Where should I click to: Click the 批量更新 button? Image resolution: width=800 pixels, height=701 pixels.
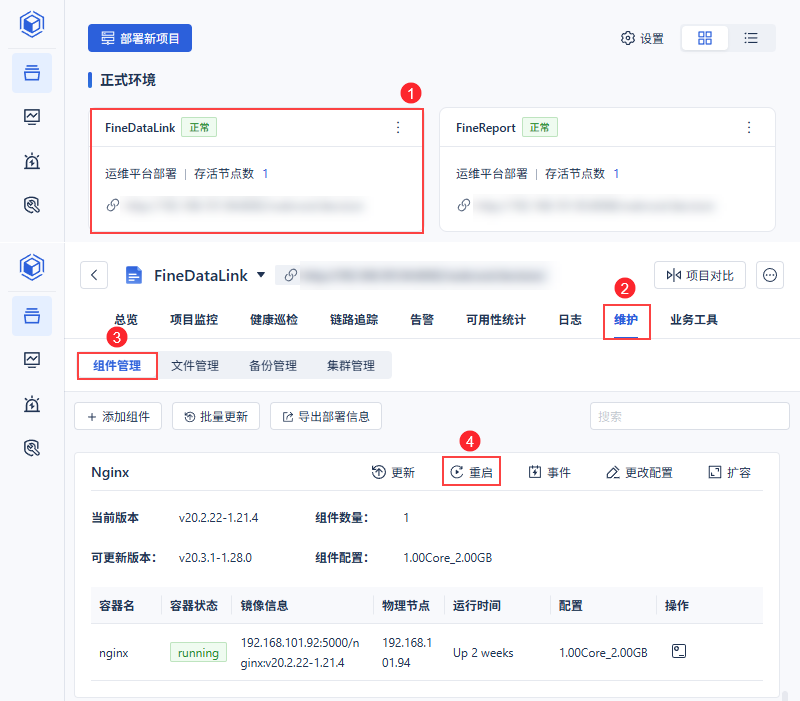click(216, 416)
